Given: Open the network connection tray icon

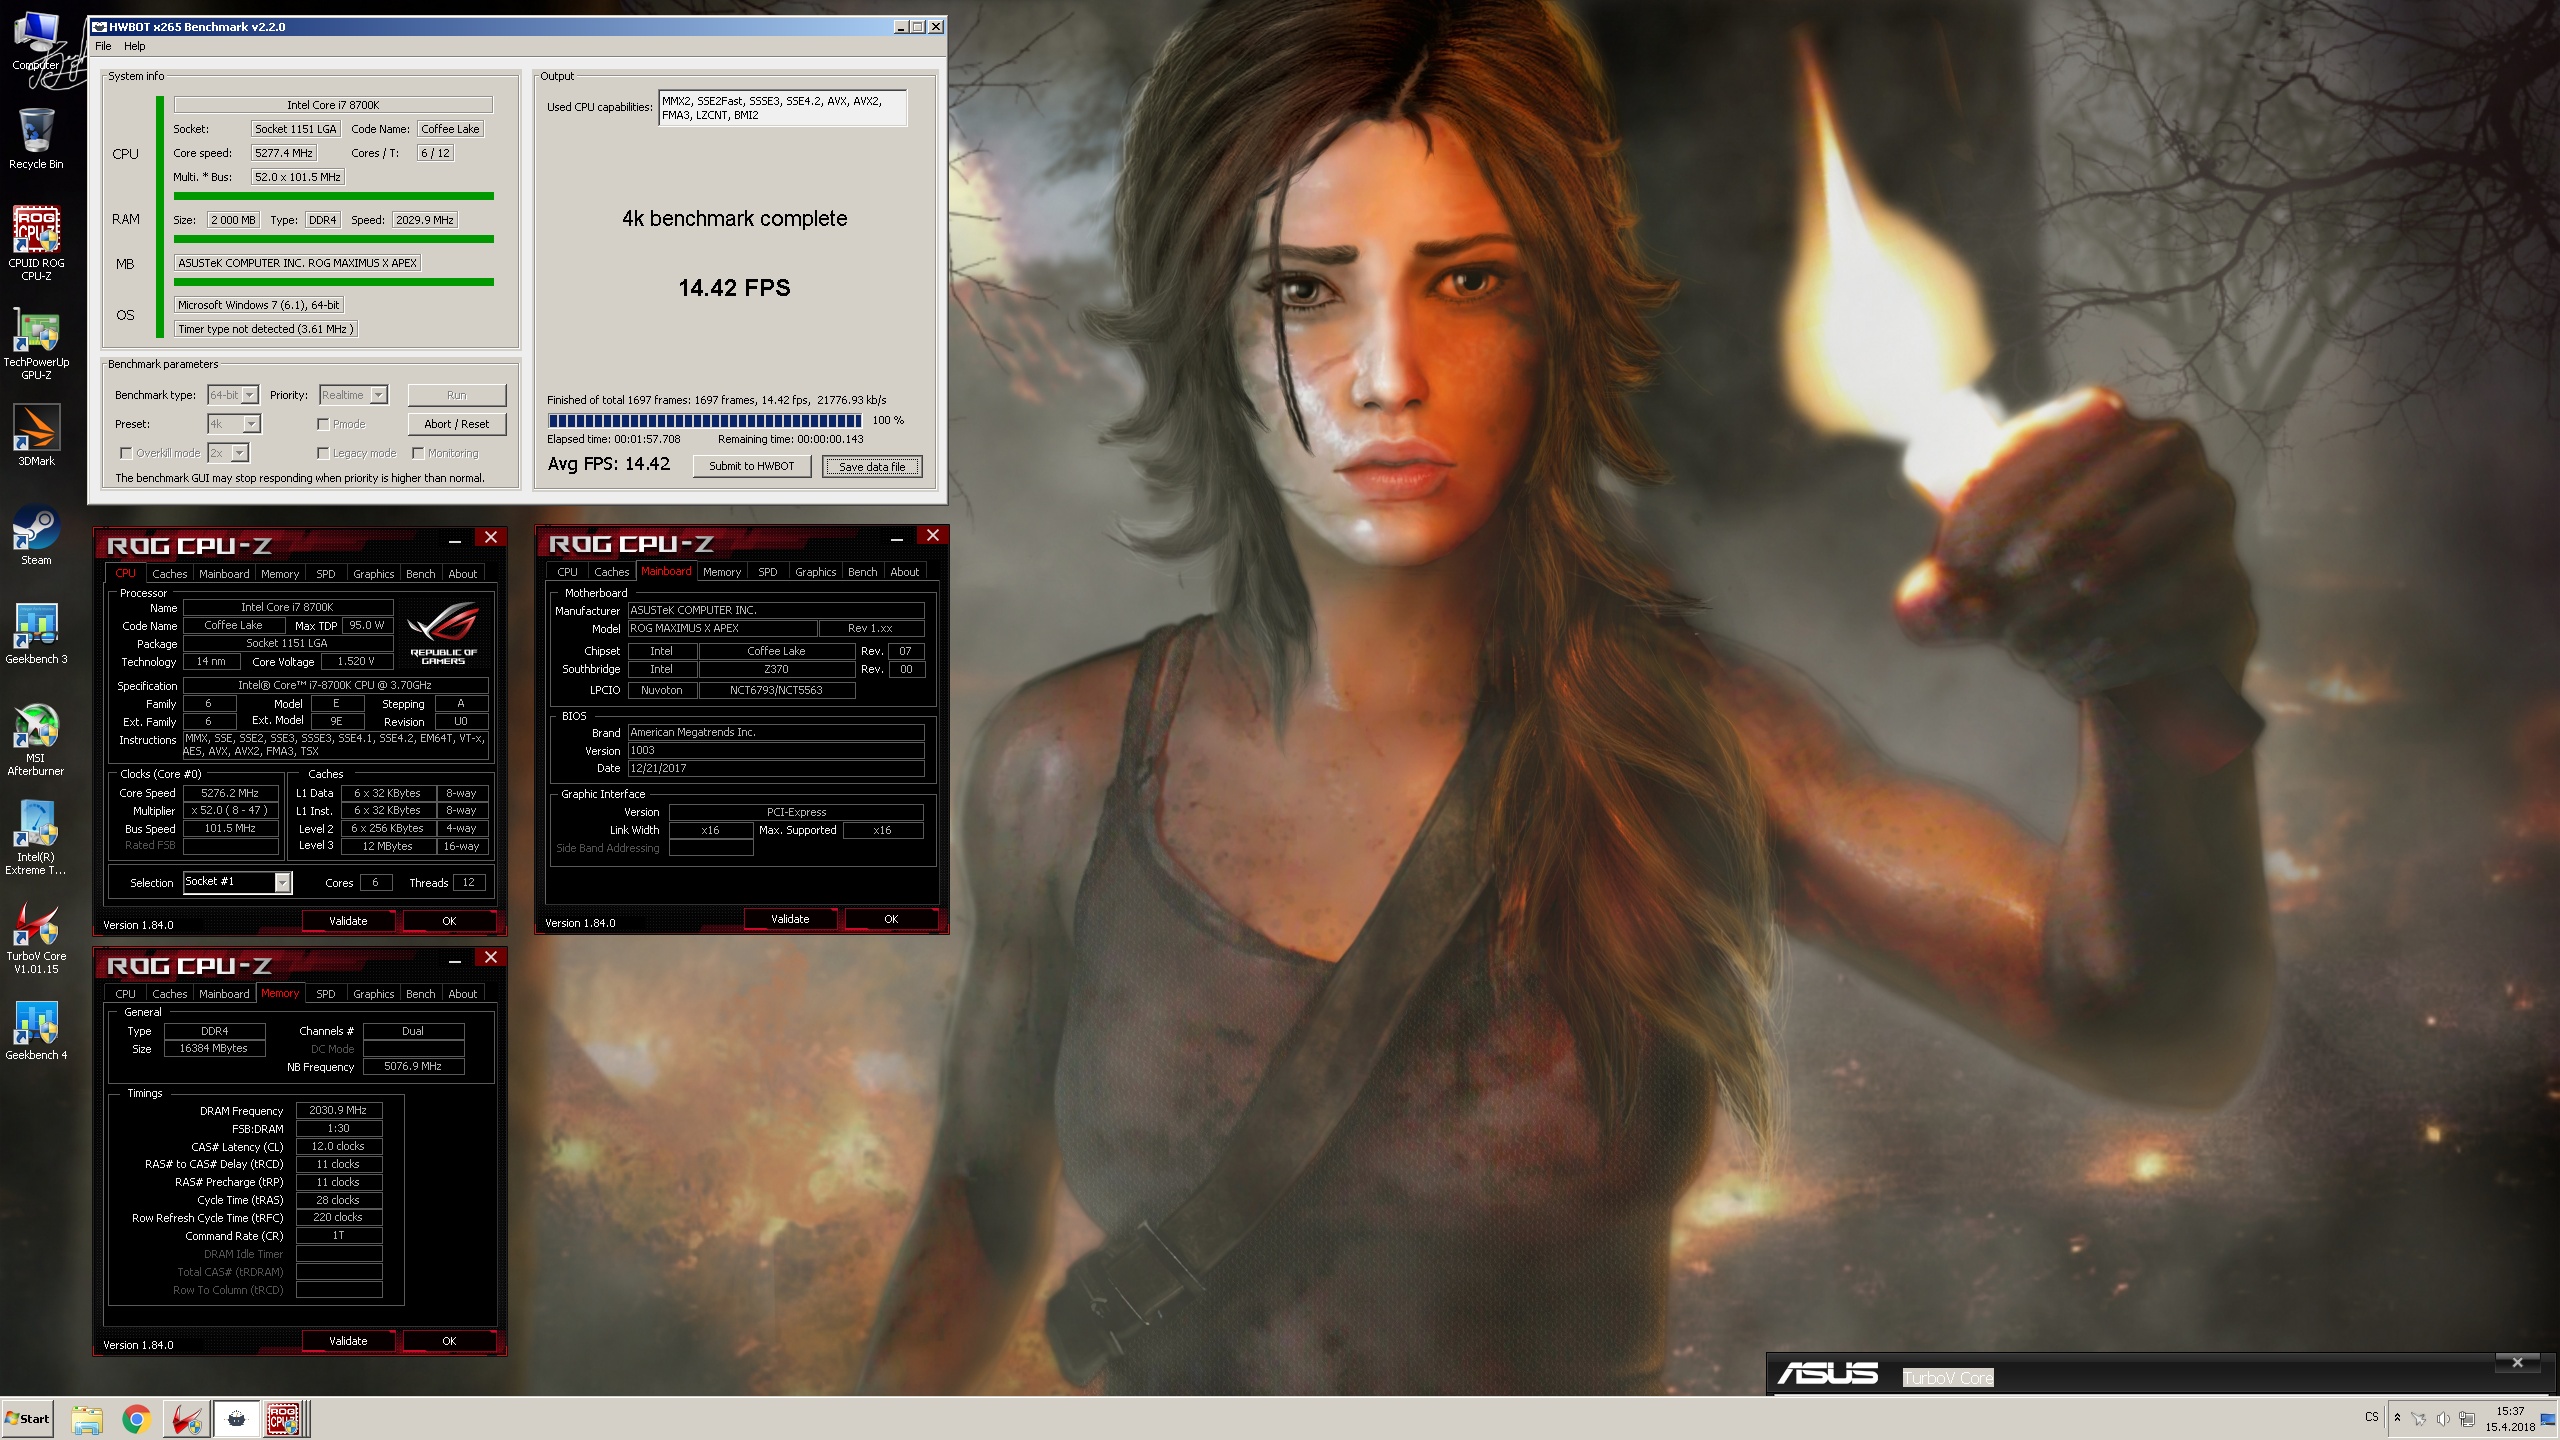Looking at the screenshot, I should coord(2467,1419).
